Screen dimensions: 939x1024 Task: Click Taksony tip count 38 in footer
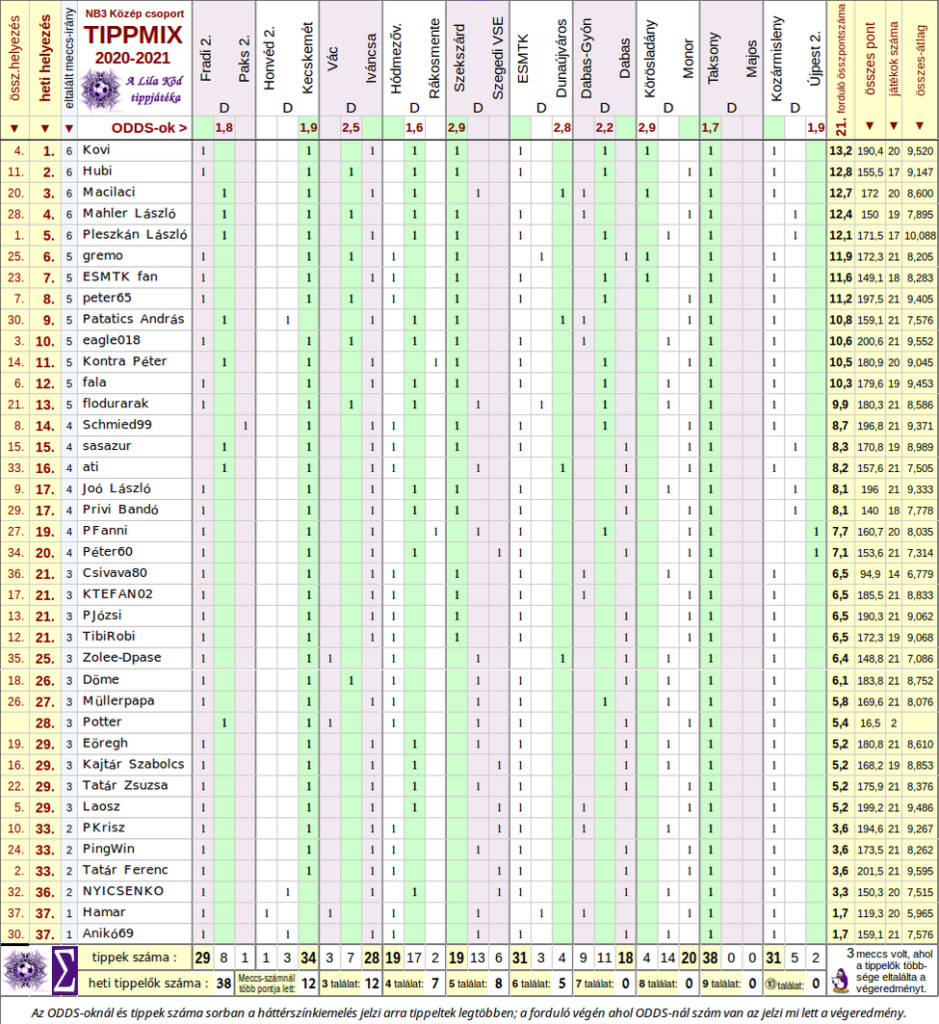[x=710, y=958]
